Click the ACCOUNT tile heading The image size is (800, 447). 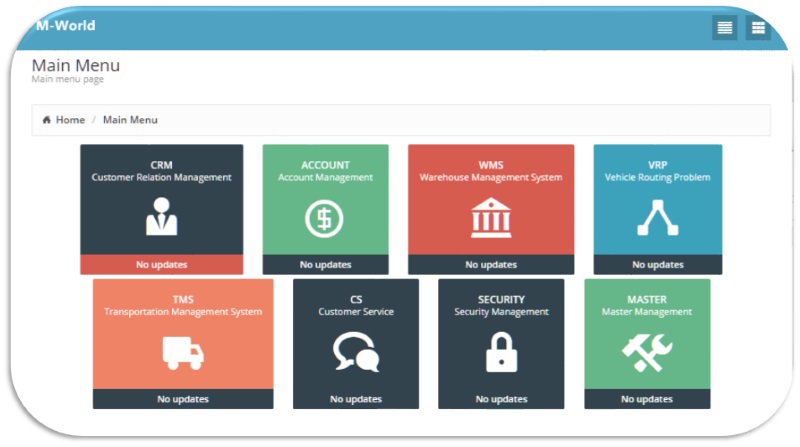(x=326, y=165)
